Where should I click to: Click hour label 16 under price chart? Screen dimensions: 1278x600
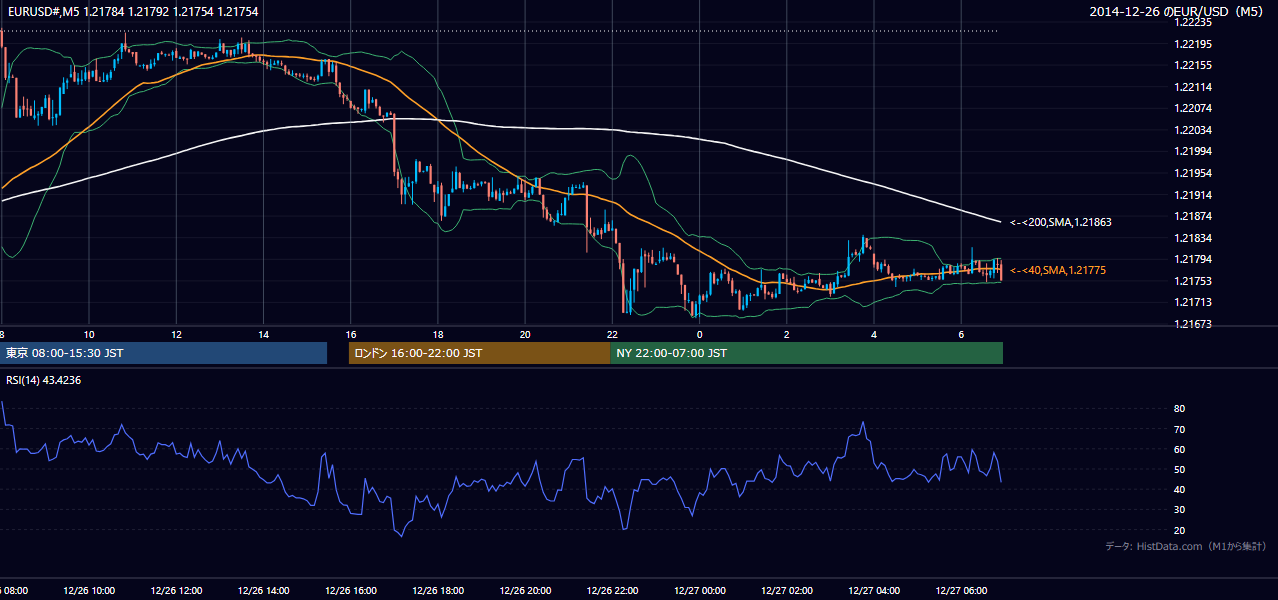pos(351,334)
